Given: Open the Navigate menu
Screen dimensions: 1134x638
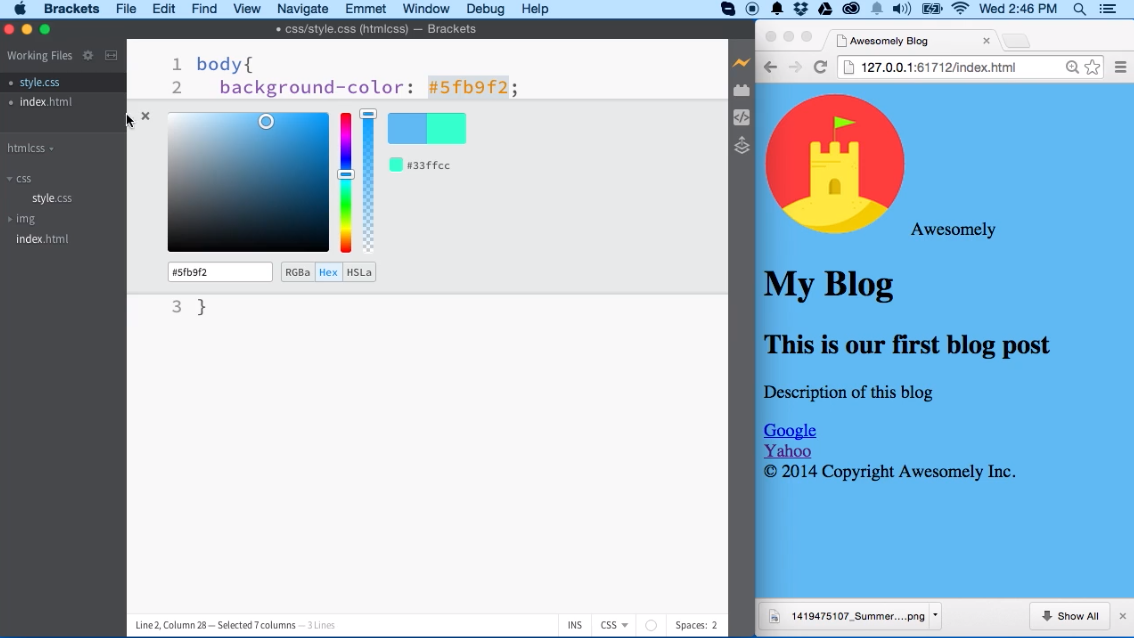Looking at the screenshot, I should [302, 9].
